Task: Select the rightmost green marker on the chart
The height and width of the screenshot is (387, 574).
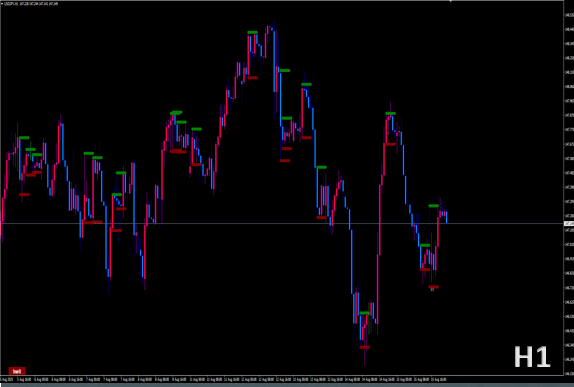Action: click(433, 206)
